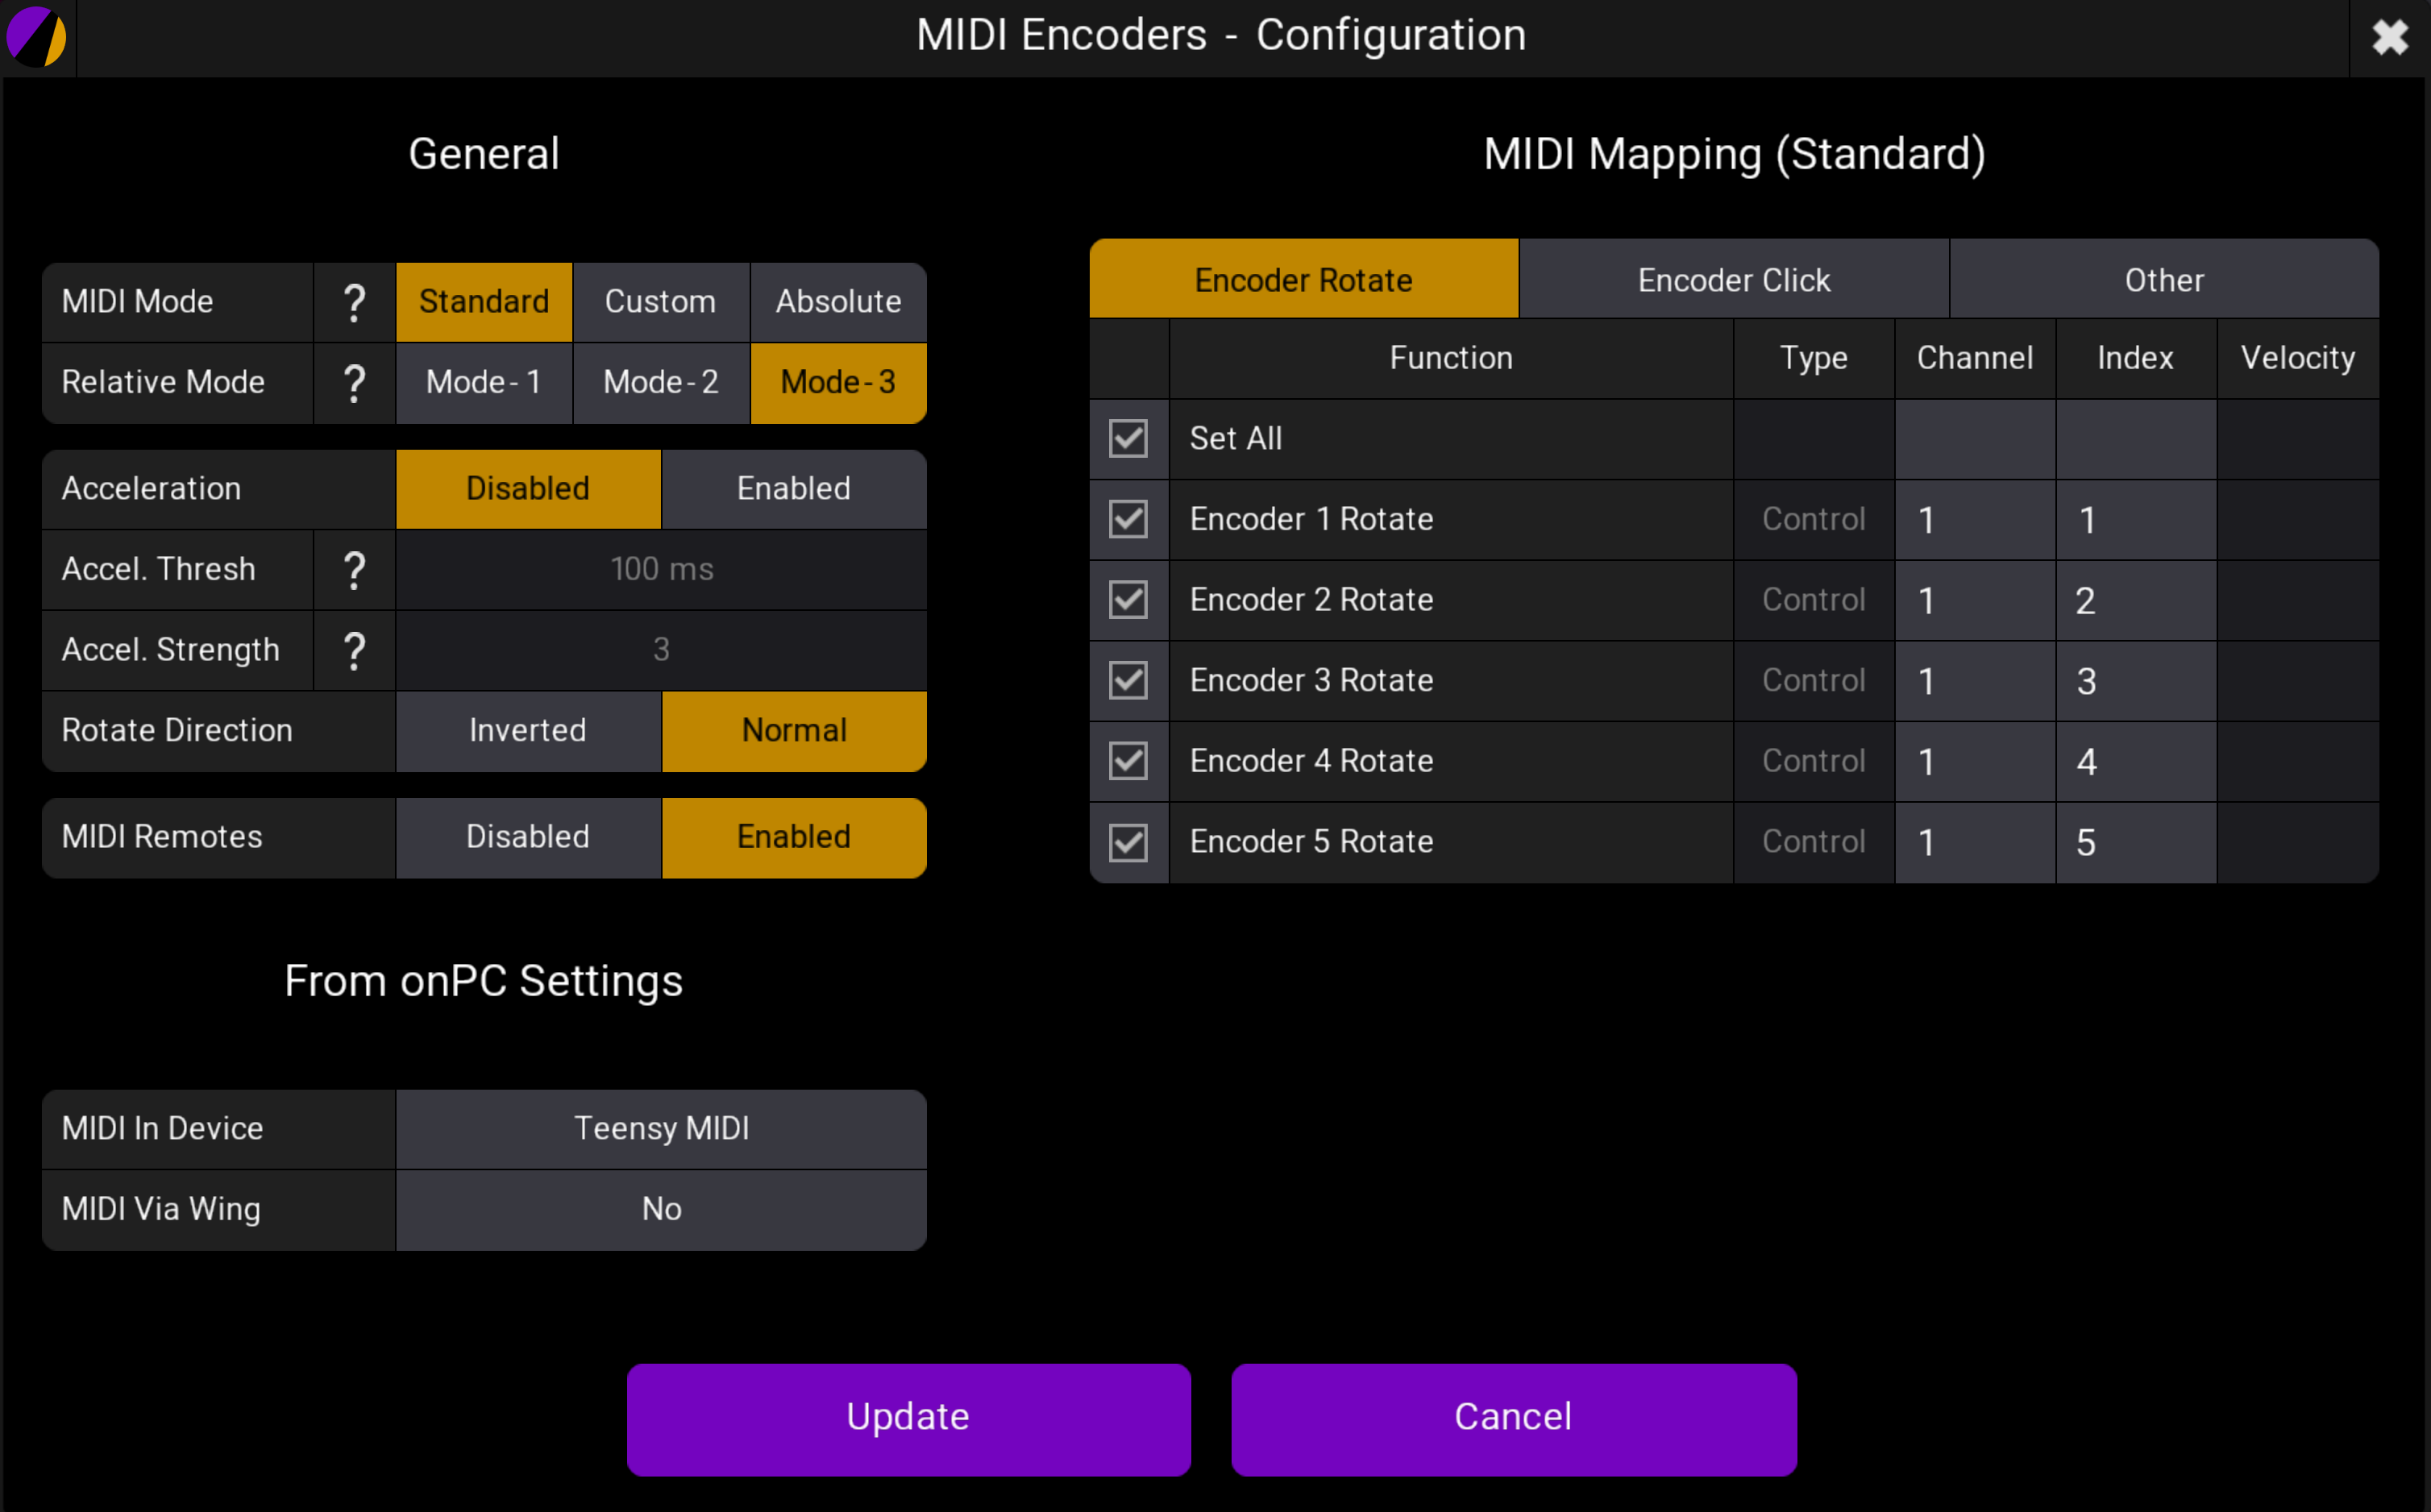Click the application logo icon
This screenshot has width=2431, height=1512.
[37, 36]
